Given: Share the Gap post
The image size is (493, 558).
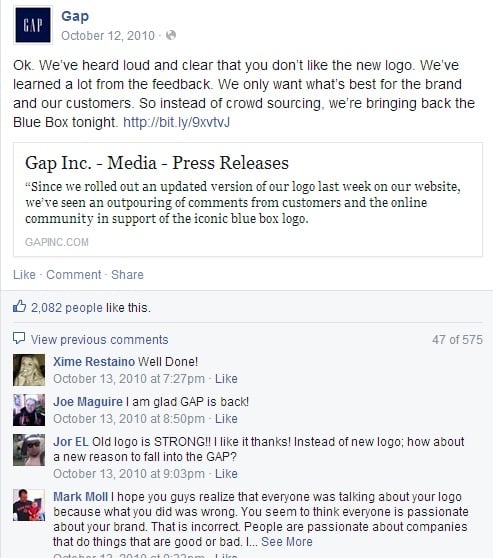Looking at the screenshot, I should coord(127,275).
